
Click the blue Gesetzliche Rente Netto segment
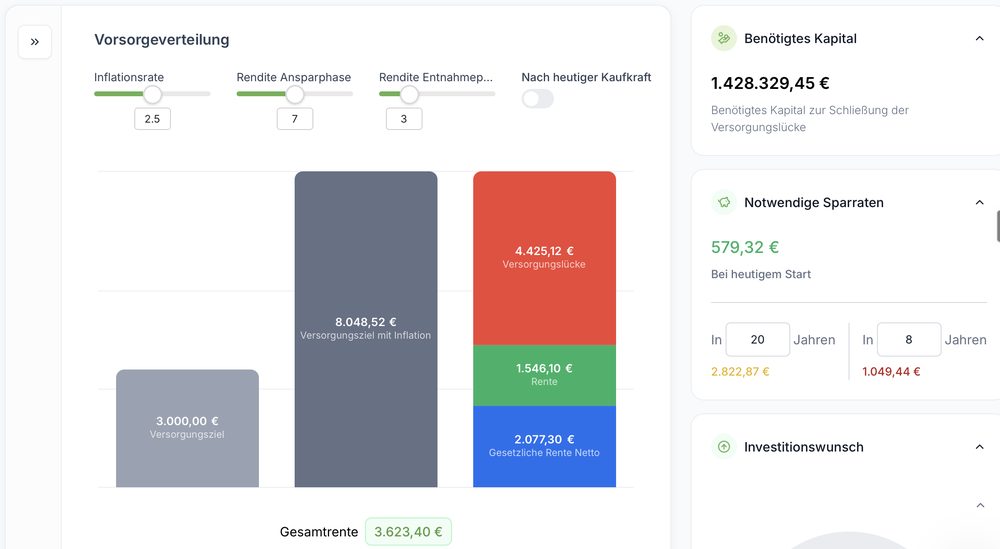click(x=545, y=446)
